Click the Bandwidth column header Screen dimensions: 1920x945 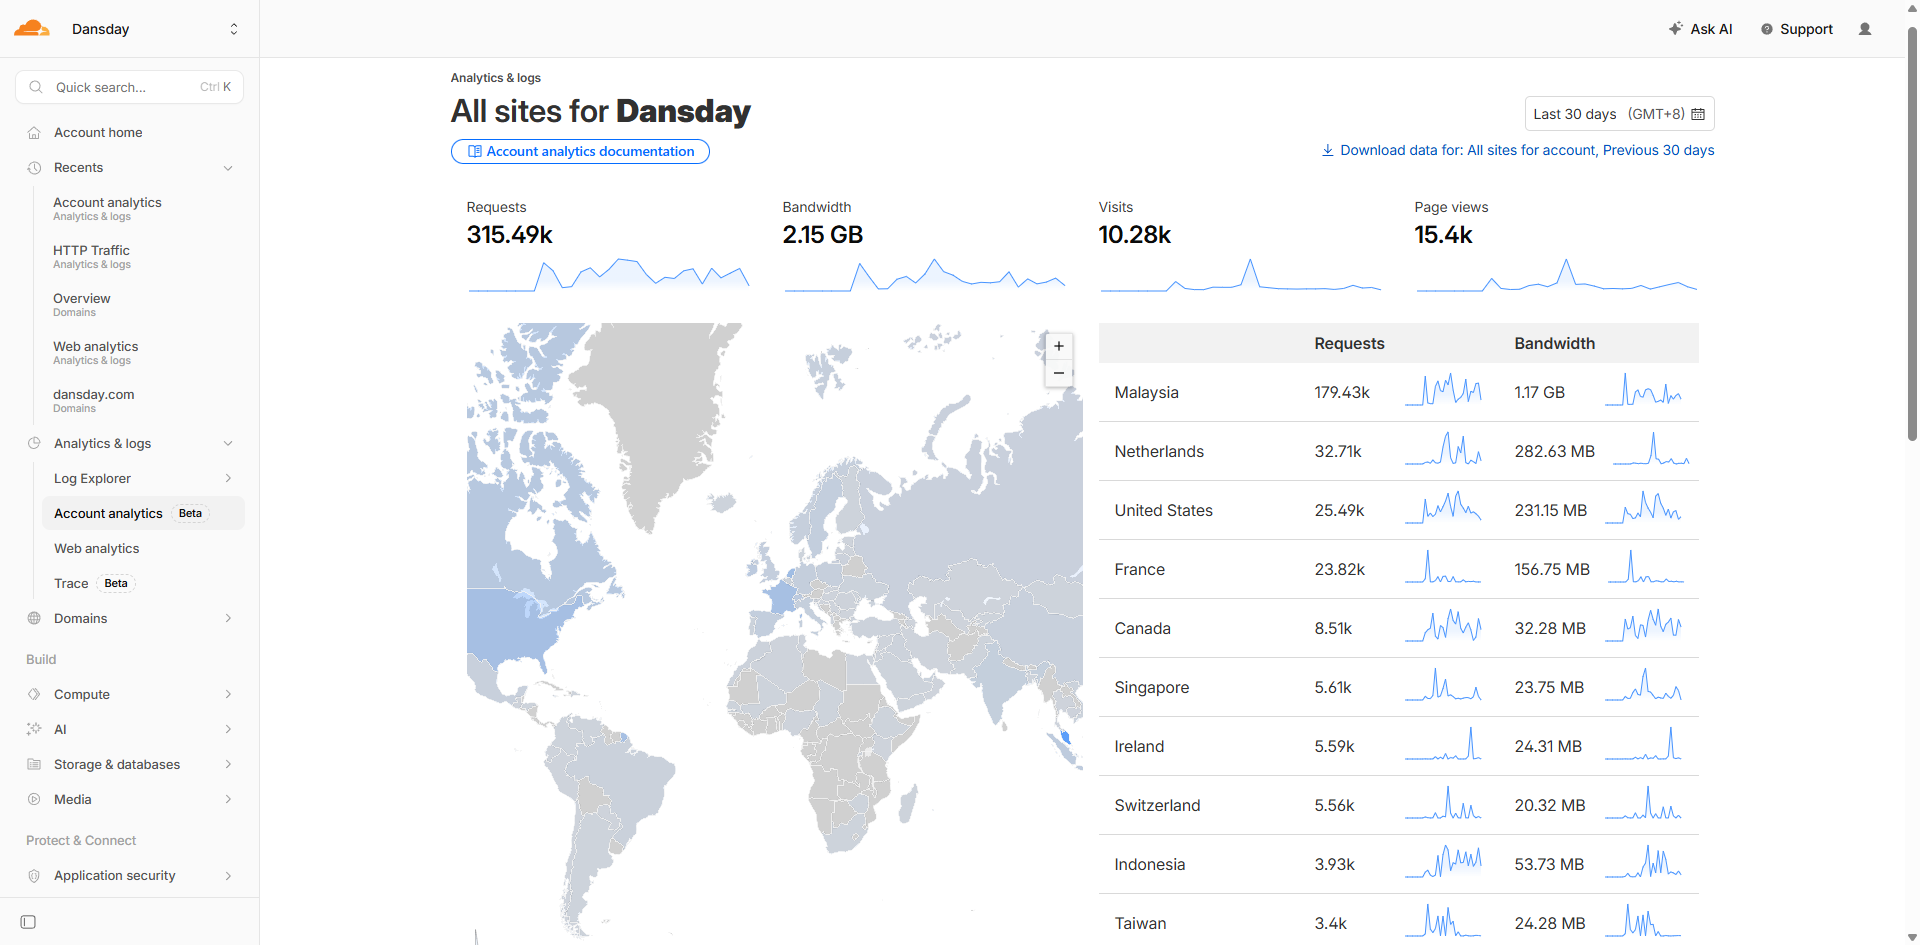click(1554, 343)
